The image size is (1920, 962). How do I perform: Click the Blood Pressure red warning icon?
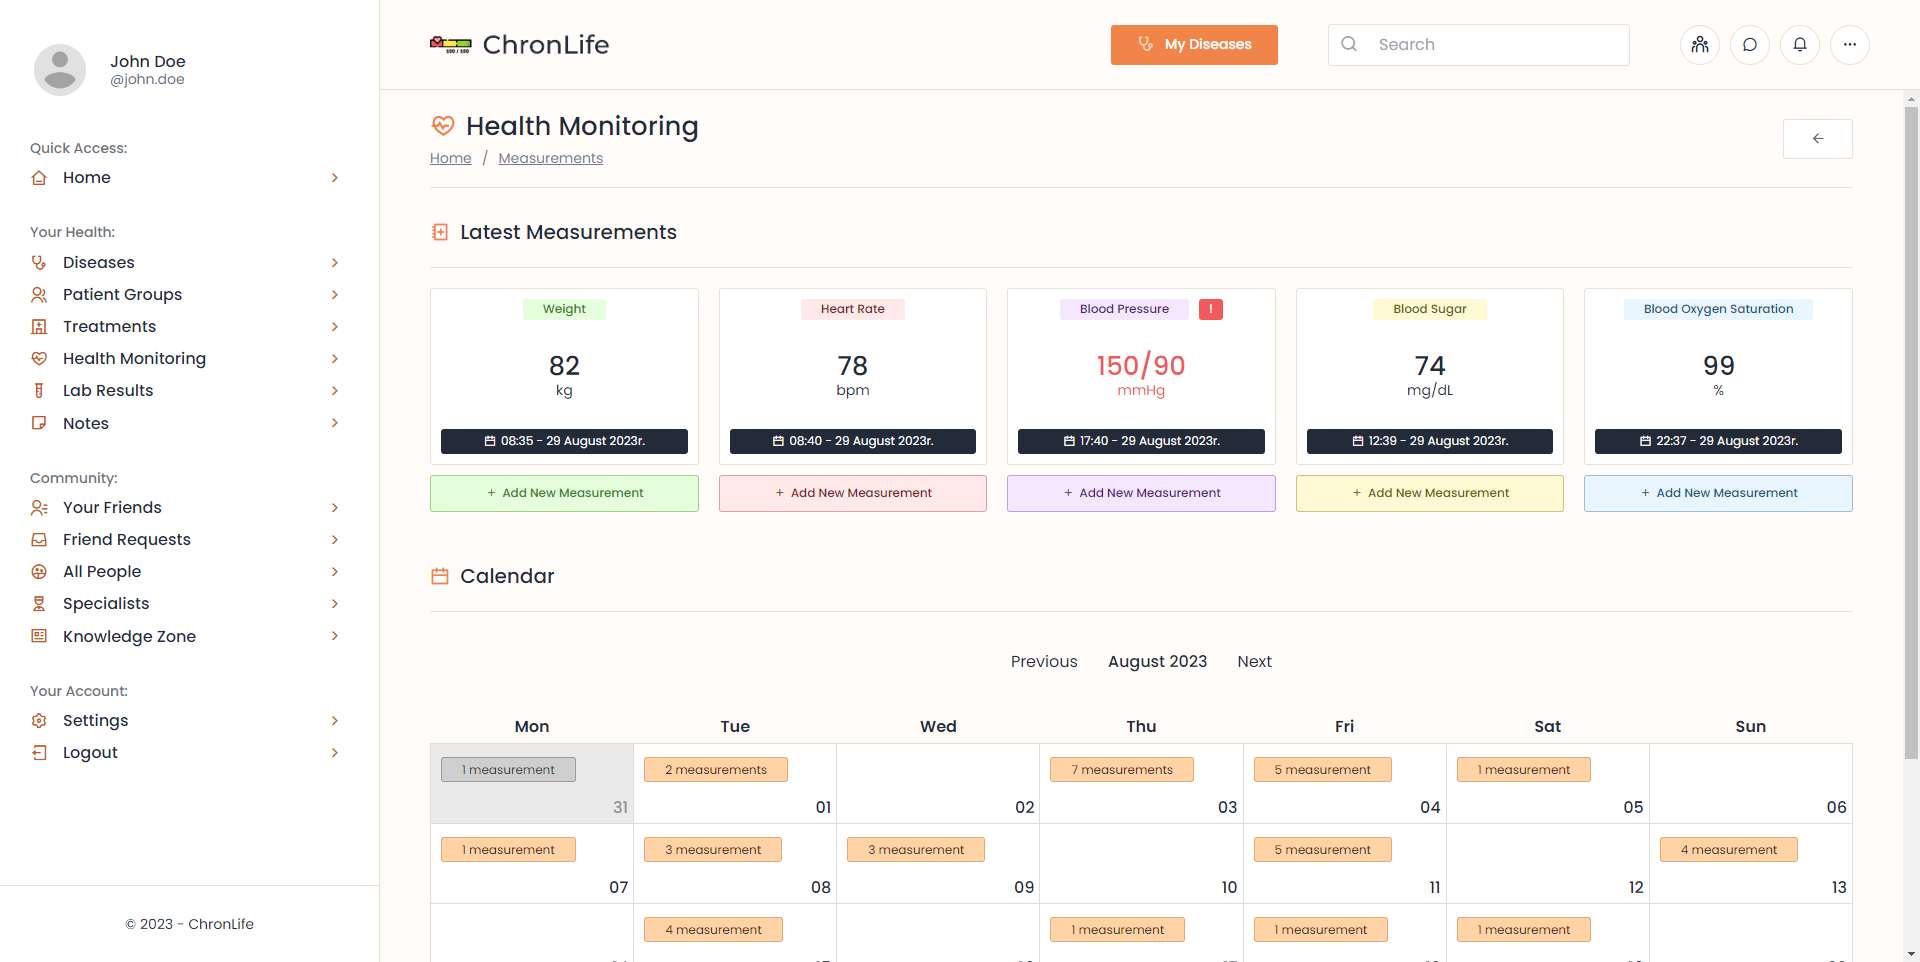(x=1211, y=310)
